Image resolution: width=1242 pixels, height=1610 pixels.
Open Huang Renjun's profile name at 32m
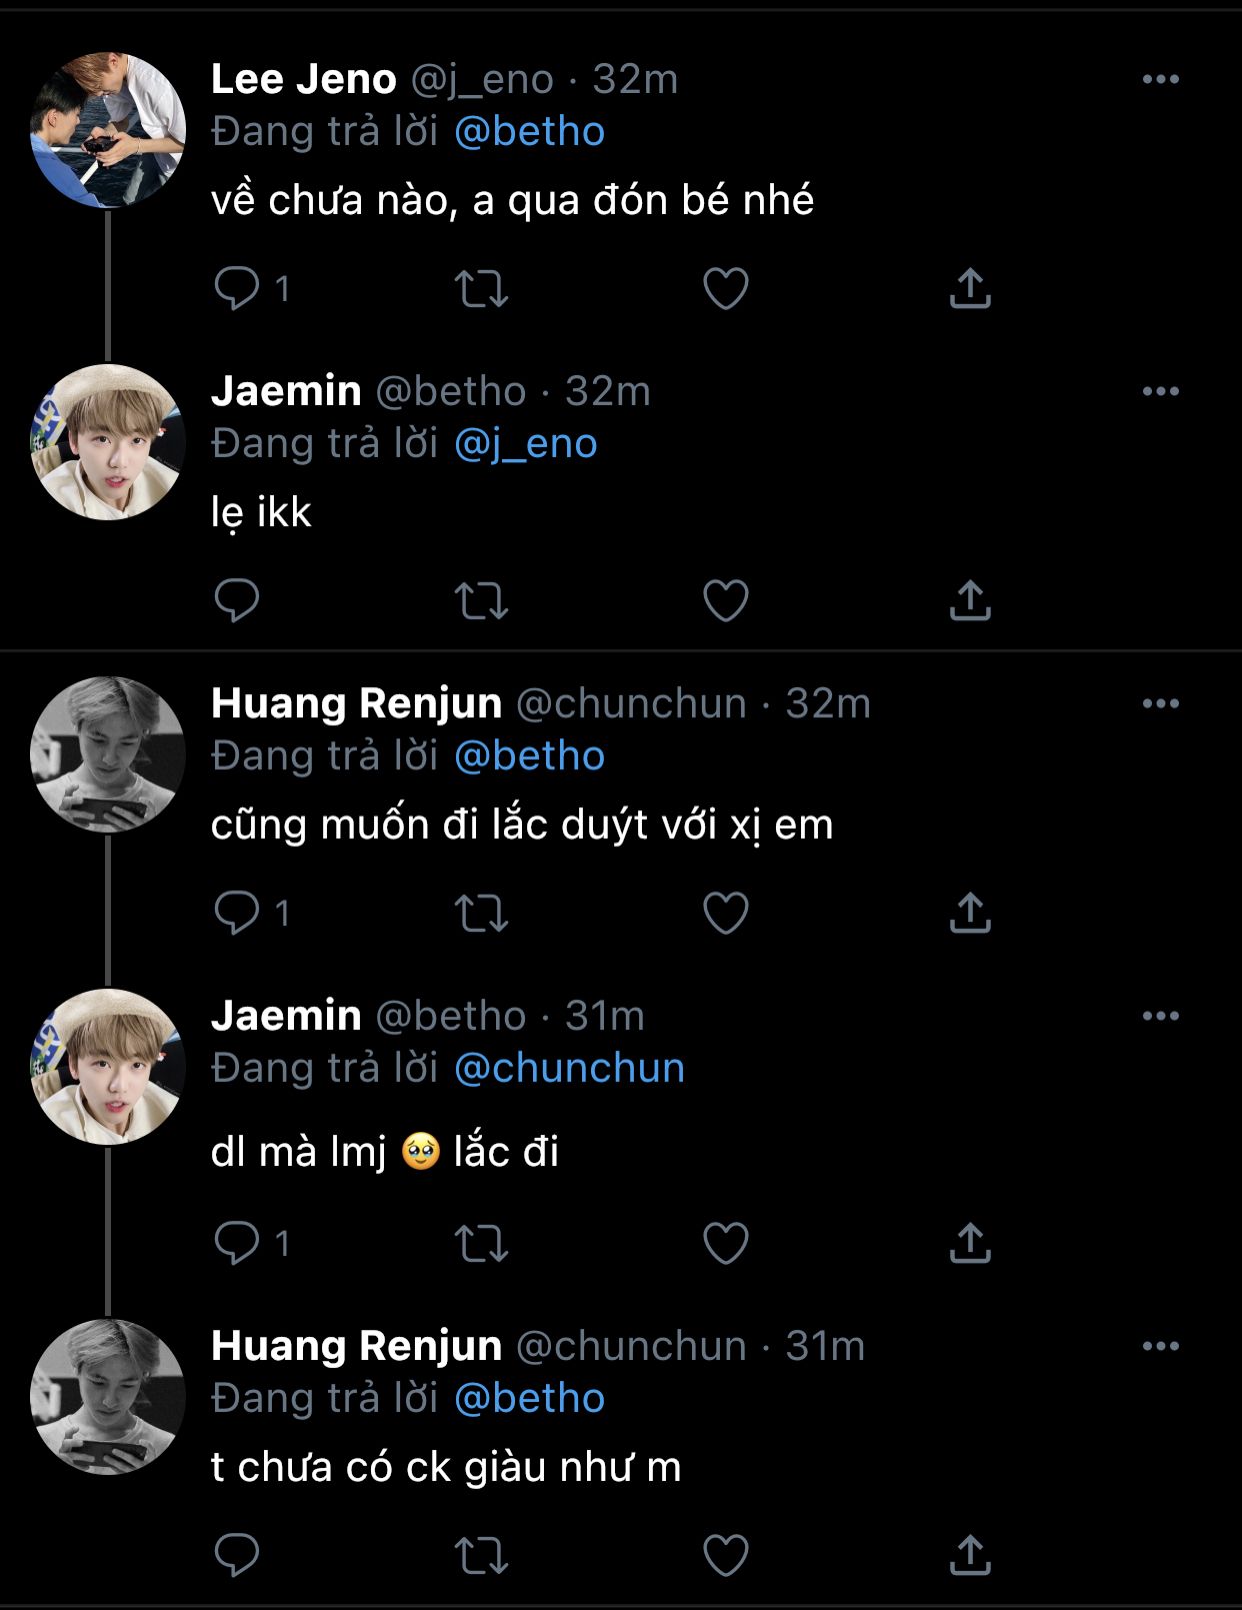[x=356, y=703]
